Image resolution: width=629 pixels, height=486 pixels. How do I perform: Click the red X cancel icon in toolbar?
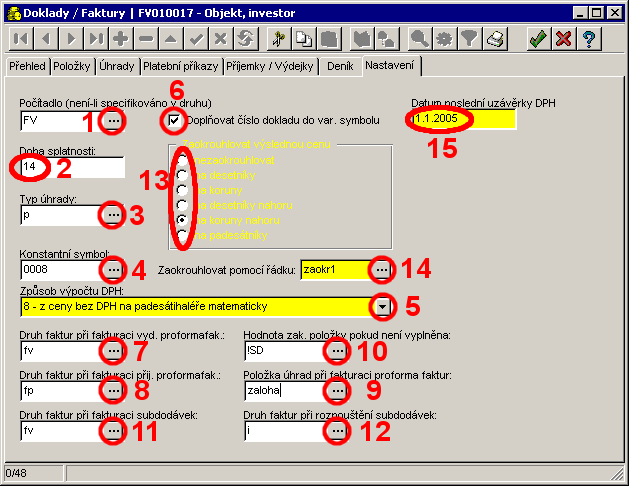tap(564, 39)
